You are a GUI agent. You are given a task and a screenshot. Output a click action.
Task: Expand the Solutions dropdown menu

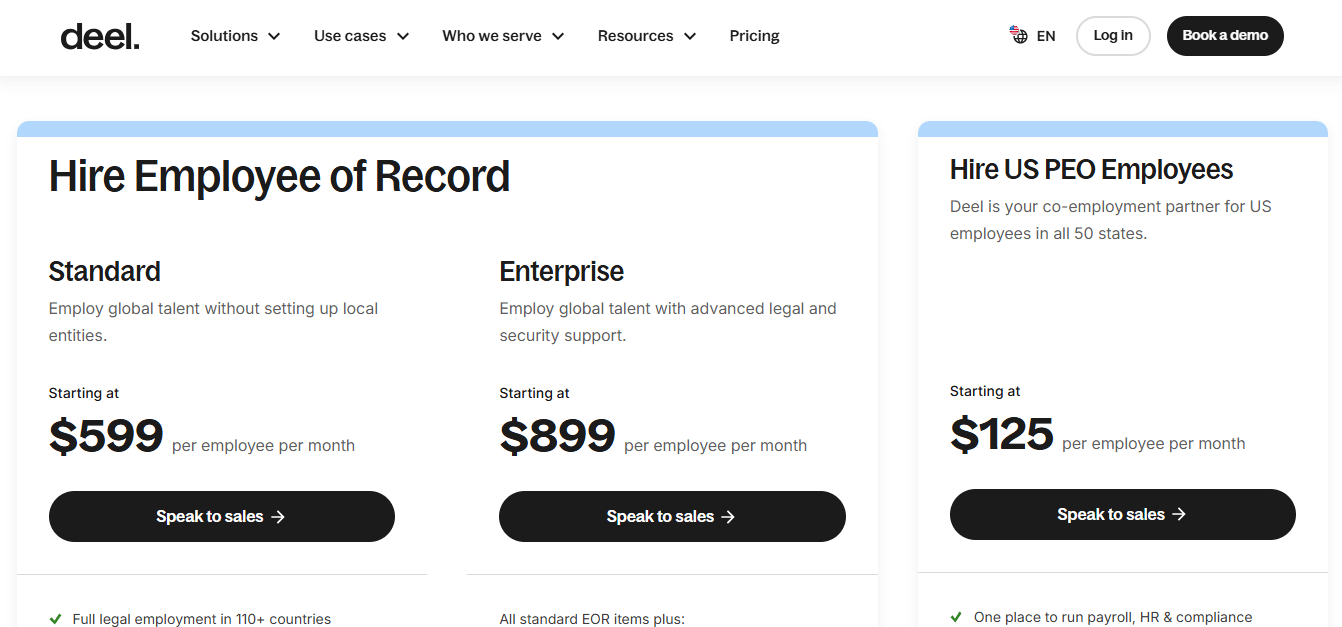click(x=235, y=36)
